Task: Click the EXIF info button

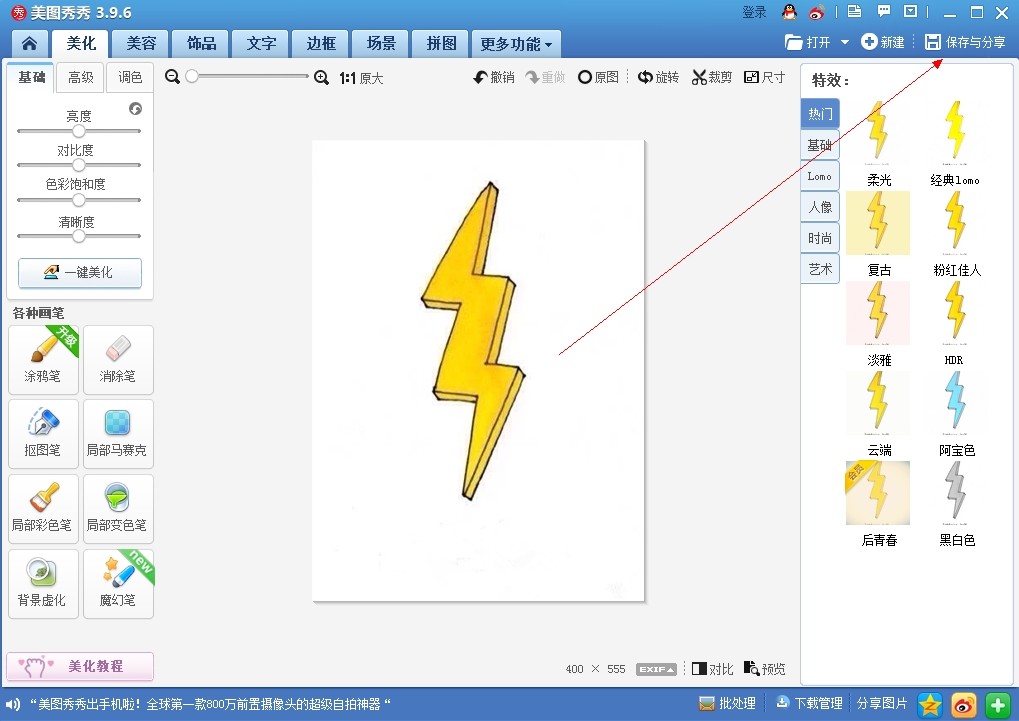Action: [656, 669]
